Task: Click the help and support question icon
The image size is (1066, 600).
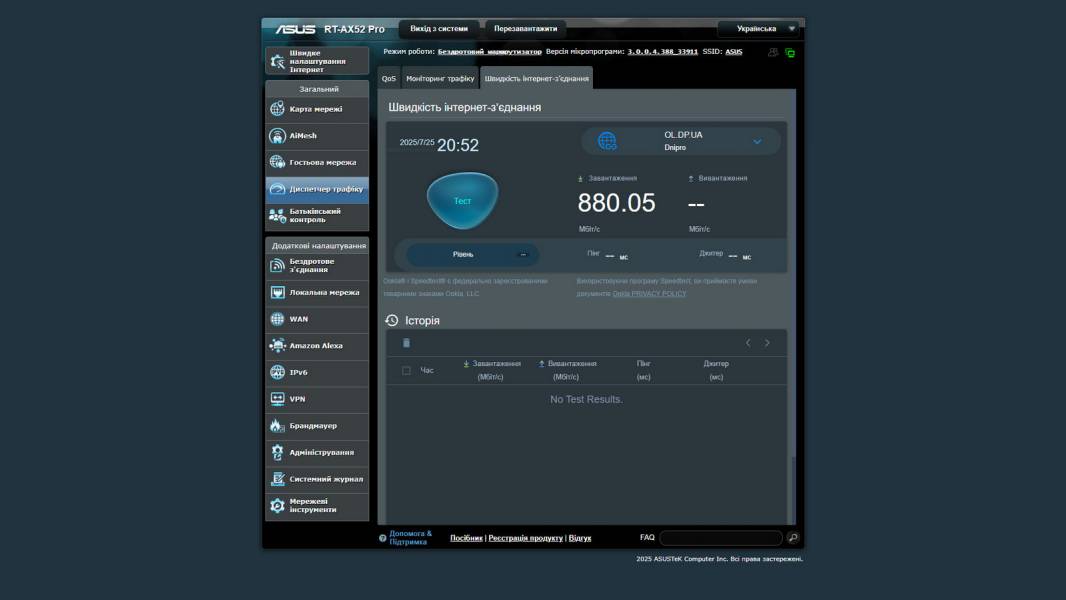Action: coord(382,538)
